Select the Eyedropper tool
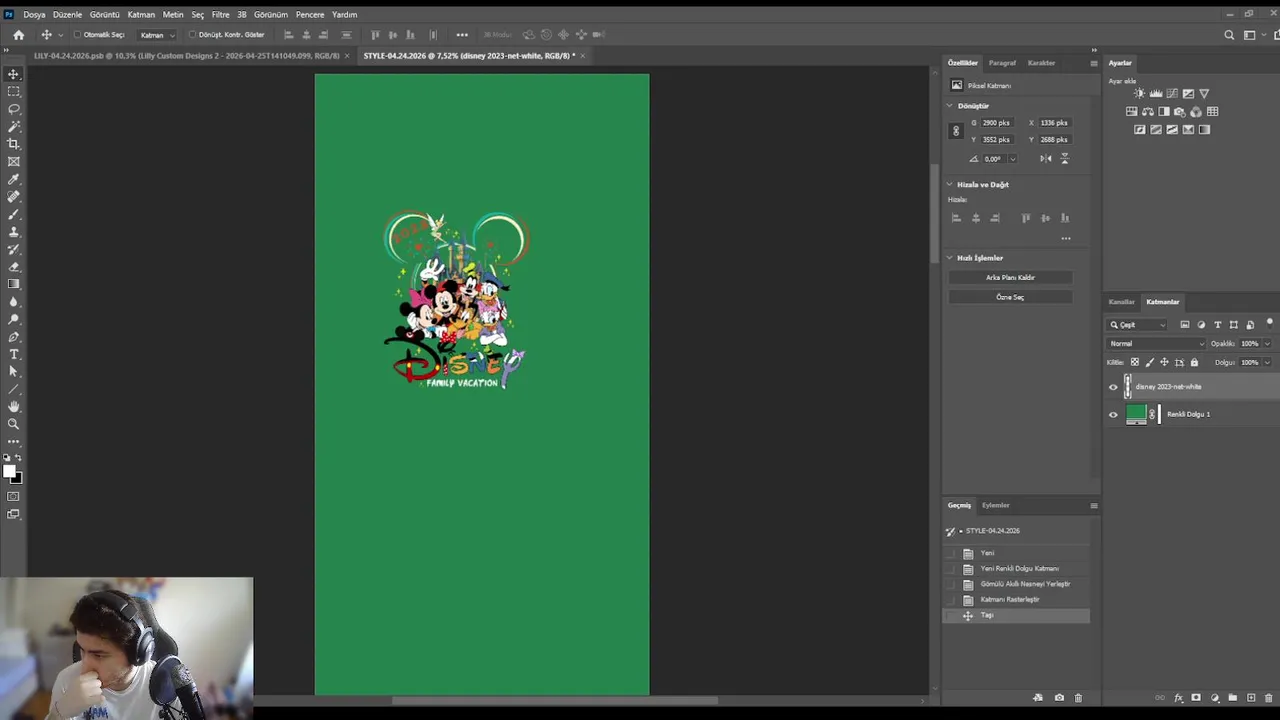The height and width of the screenshot is (720, 1280). tap(14, 179)
